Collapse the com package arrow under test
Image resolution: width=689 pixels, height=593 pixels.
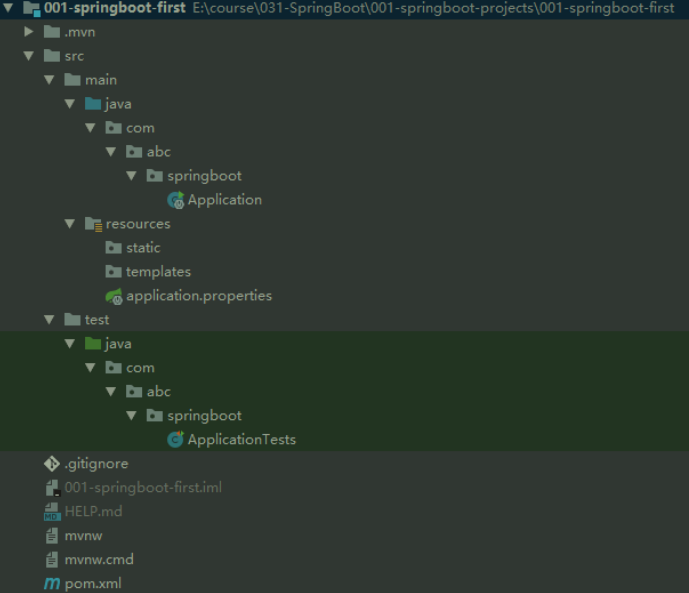point(90,368)
